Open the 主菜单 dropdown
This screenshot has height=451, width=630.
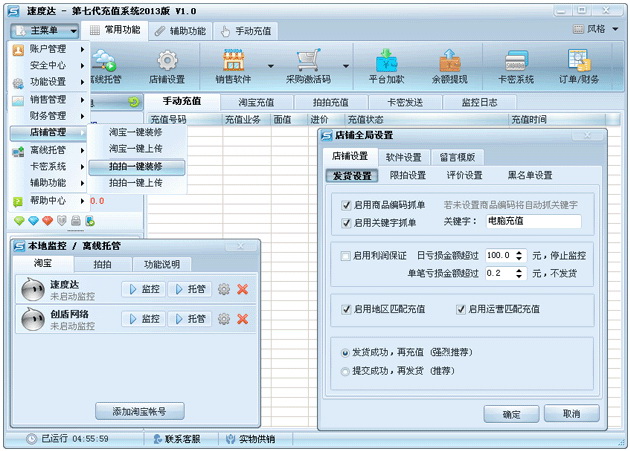[44, 31]
